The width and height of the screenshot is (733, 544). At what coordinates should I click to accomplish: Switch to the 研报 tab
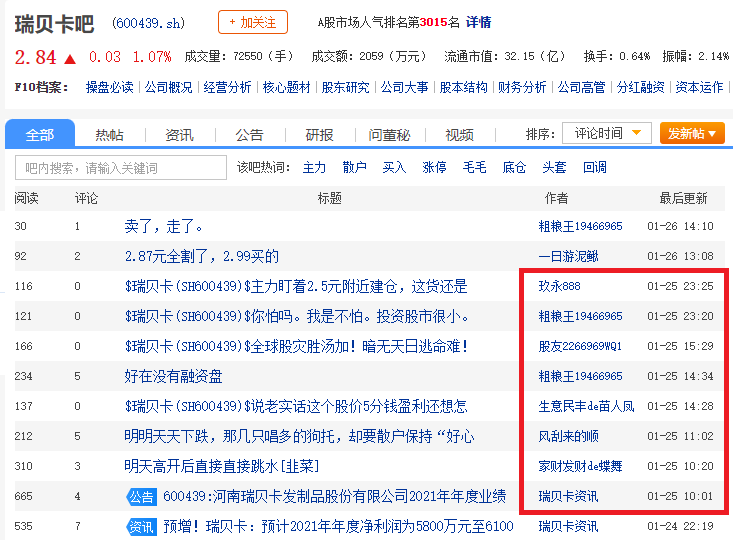(x=319, y=135)
